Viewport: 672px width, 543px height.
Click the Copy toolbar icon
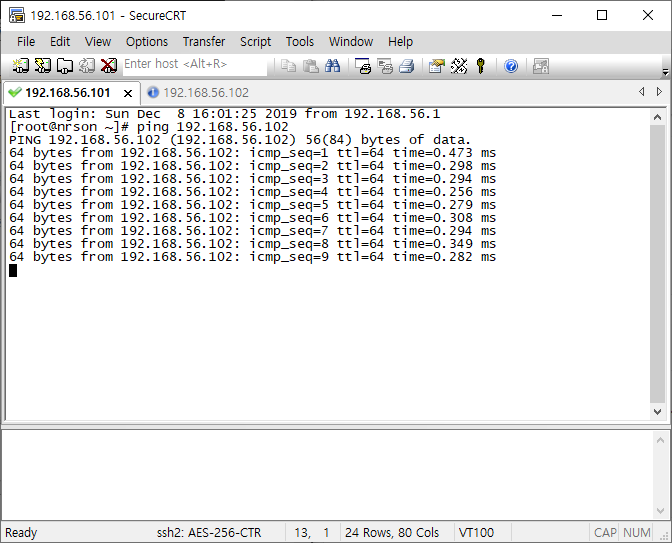click(288, 66)
